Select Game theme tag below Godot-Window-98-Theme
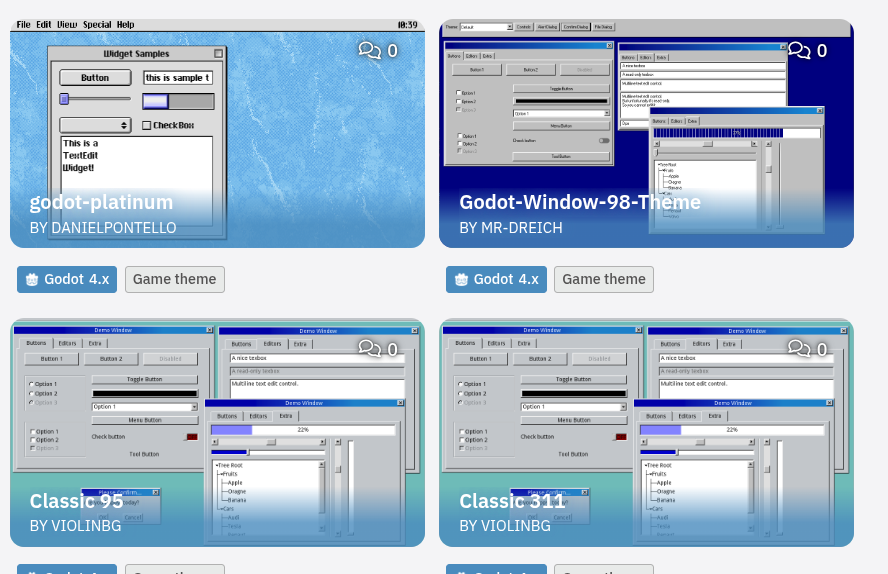The height and width of the screenshot is (574, 888). [x=604, y=280]
